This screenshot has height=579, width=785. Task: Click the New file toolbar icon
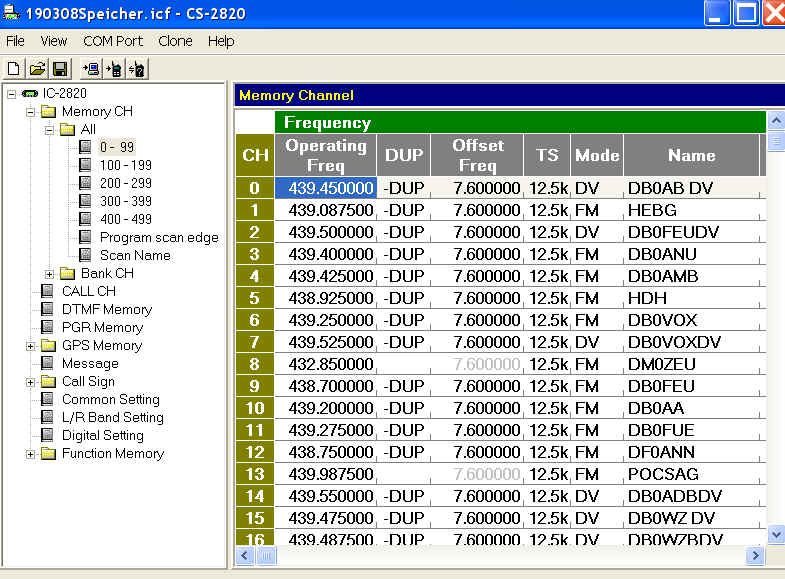pyautogui.click(x=13, y=69)
